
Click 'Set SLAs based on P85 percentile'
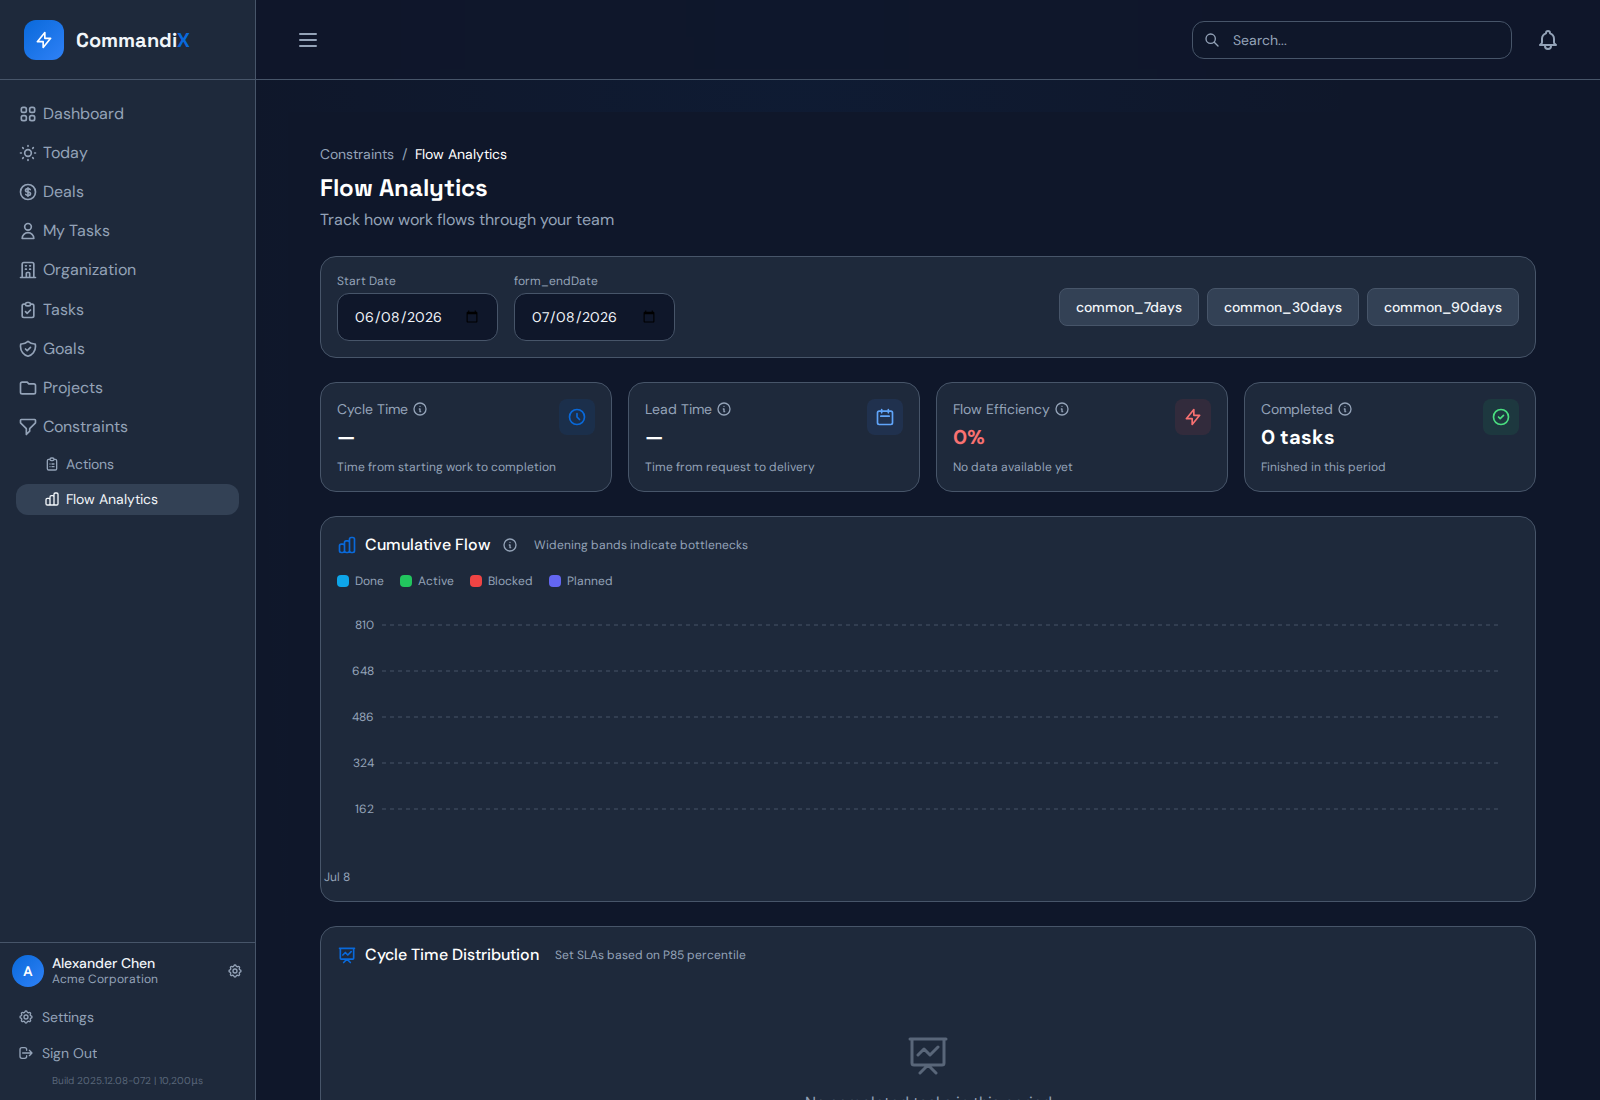650,955
